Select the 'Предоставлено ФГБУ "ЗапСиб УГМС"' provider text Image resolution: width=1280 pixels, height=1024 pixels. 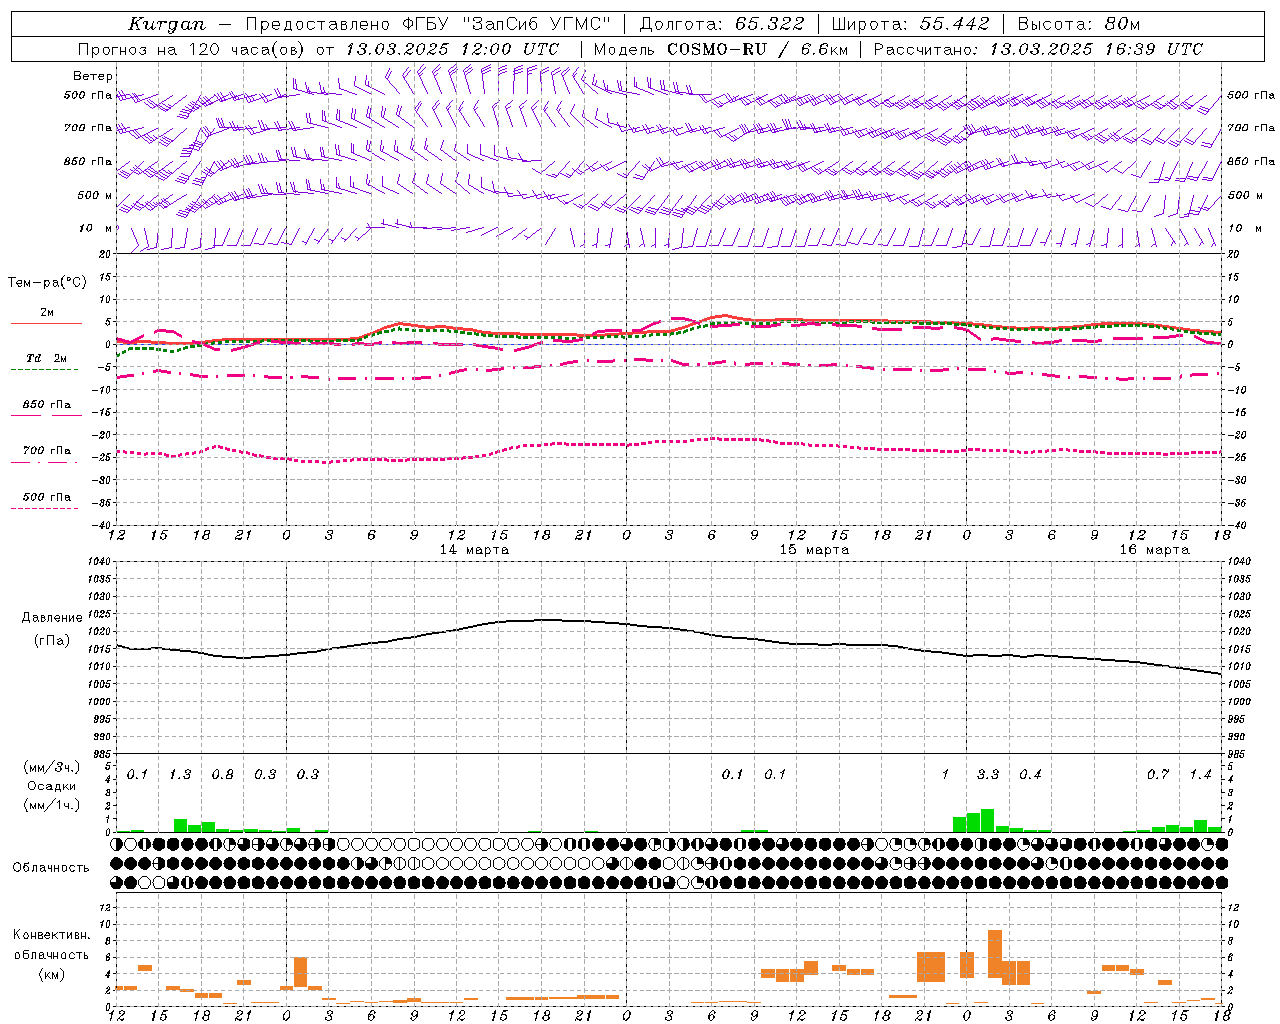coord(428,24)
